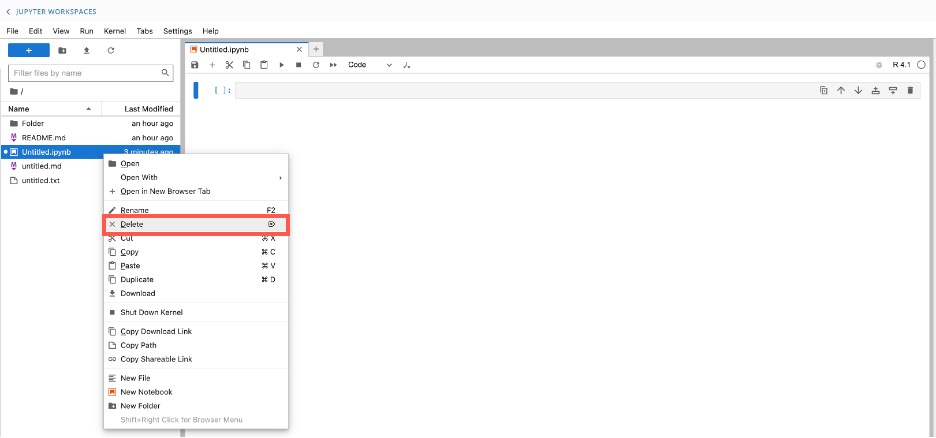The width and height of the screenshot is (936, 438).
Task: Open the Tabs menu
Action: pos(144,30)
